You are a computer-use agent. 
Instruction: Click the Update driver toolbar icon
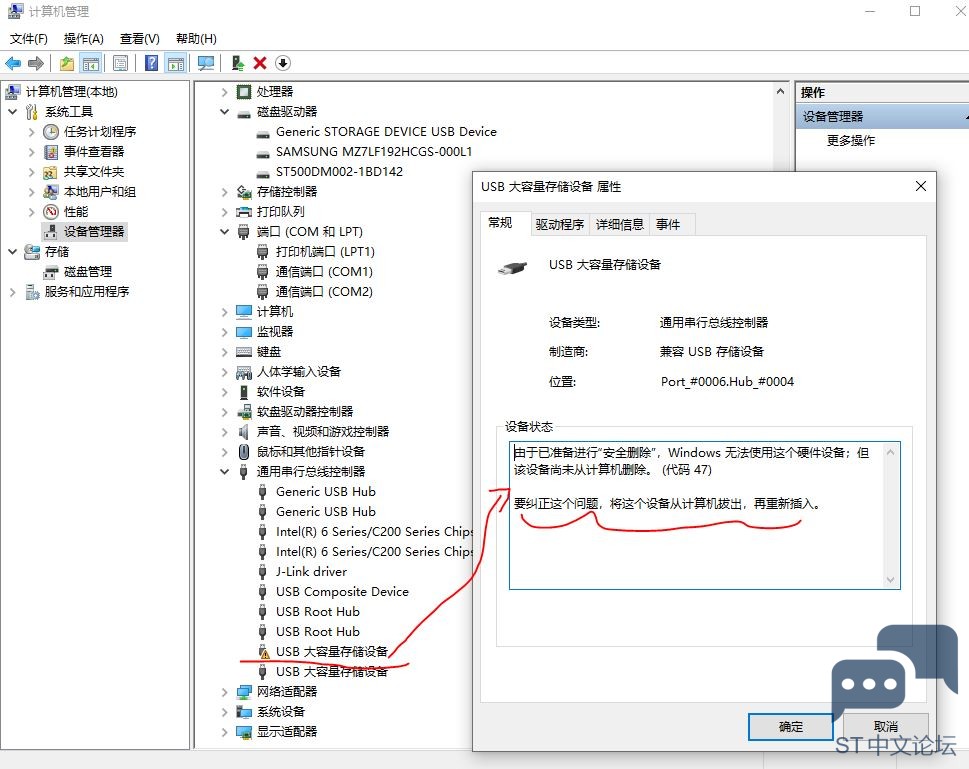[237, 63]
